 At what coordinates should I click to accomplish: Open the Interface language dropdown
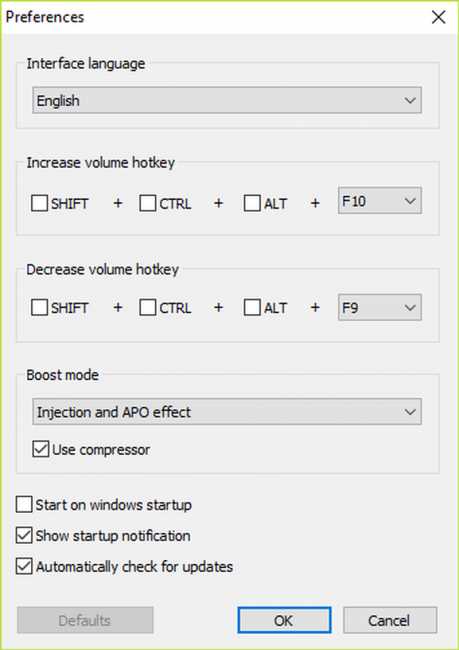tap(227, 100)
